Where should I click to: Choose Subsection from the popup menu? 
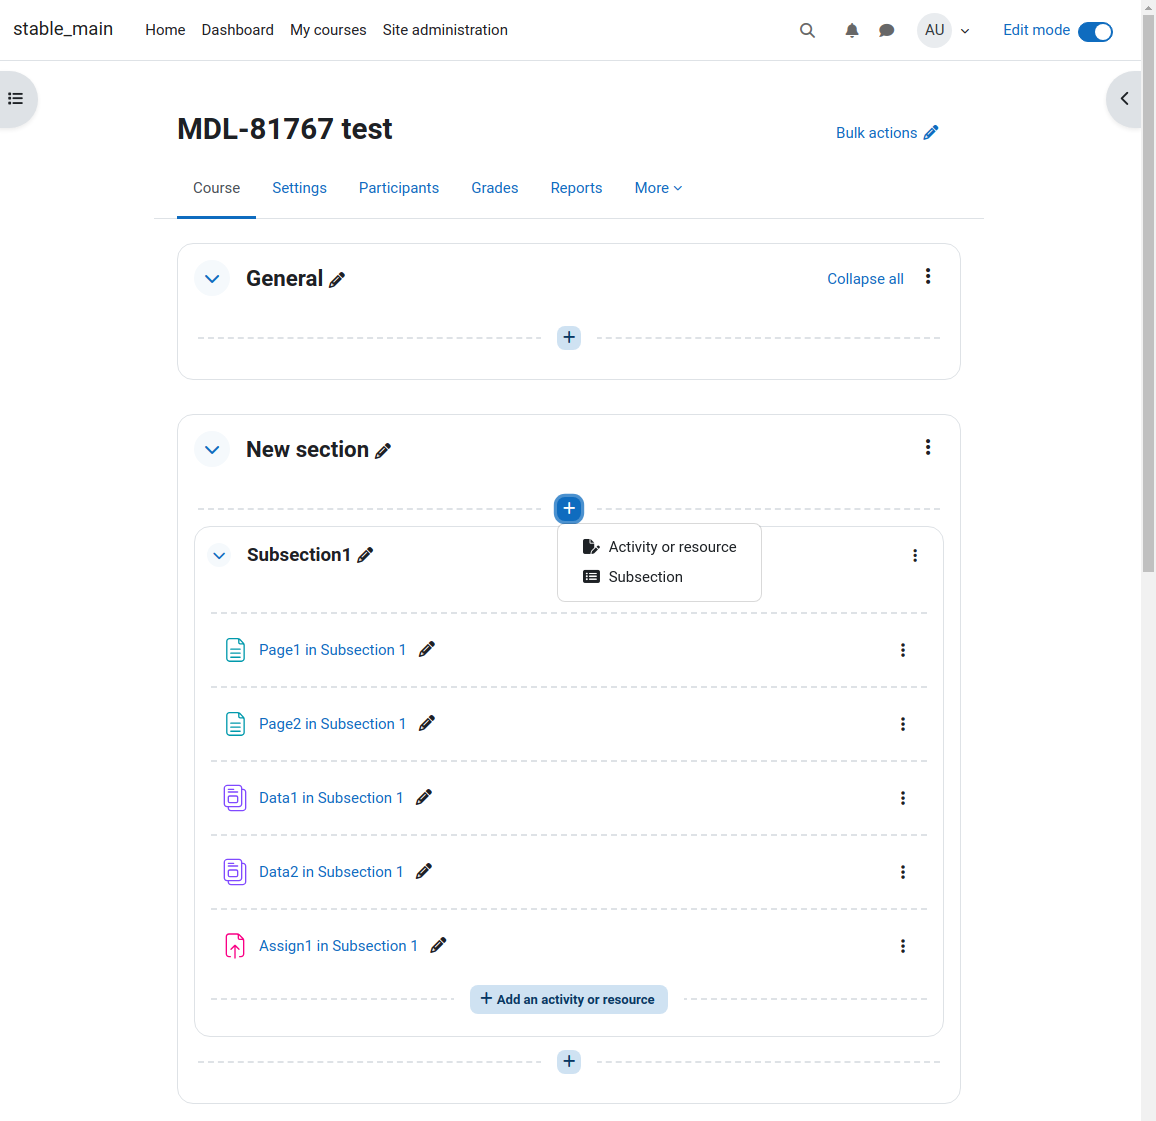660,577
